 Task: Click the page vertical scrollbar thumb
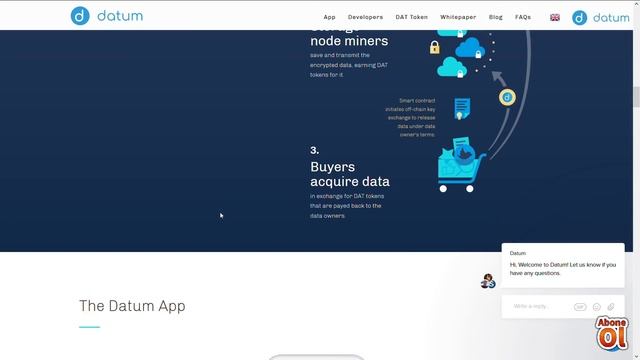tap(636, 97)
